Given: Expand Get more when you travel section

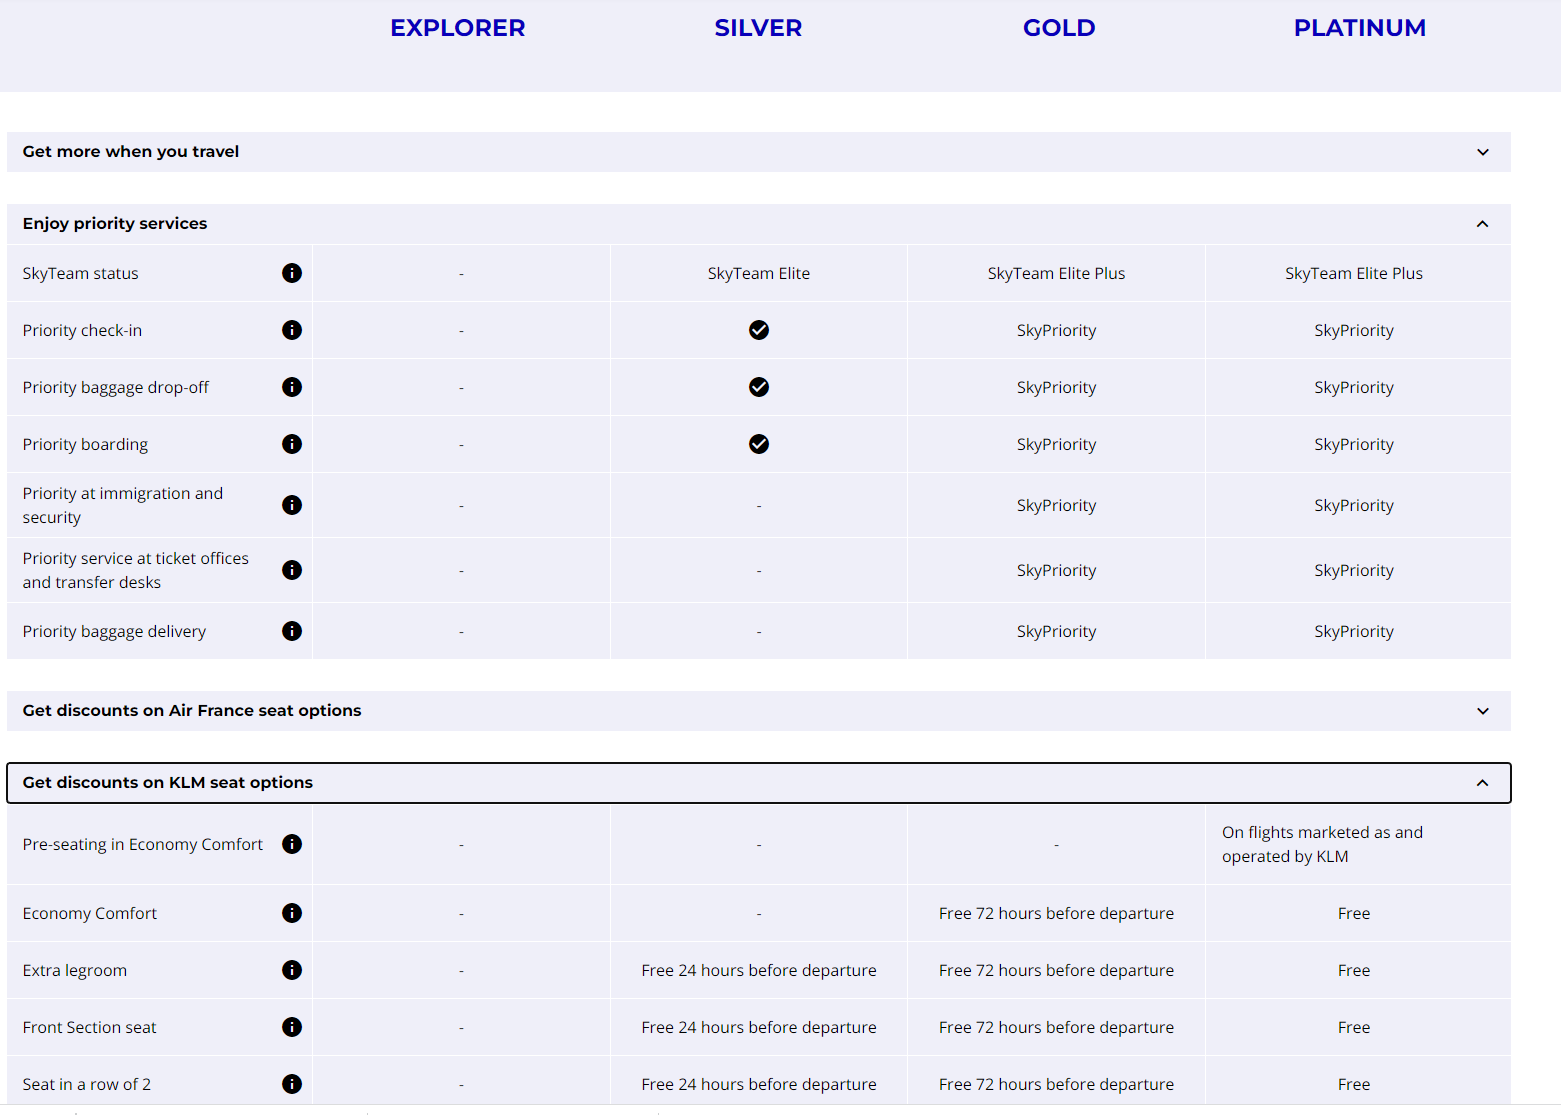Looking at the screenshot, I should click(x=1482, y=152).
